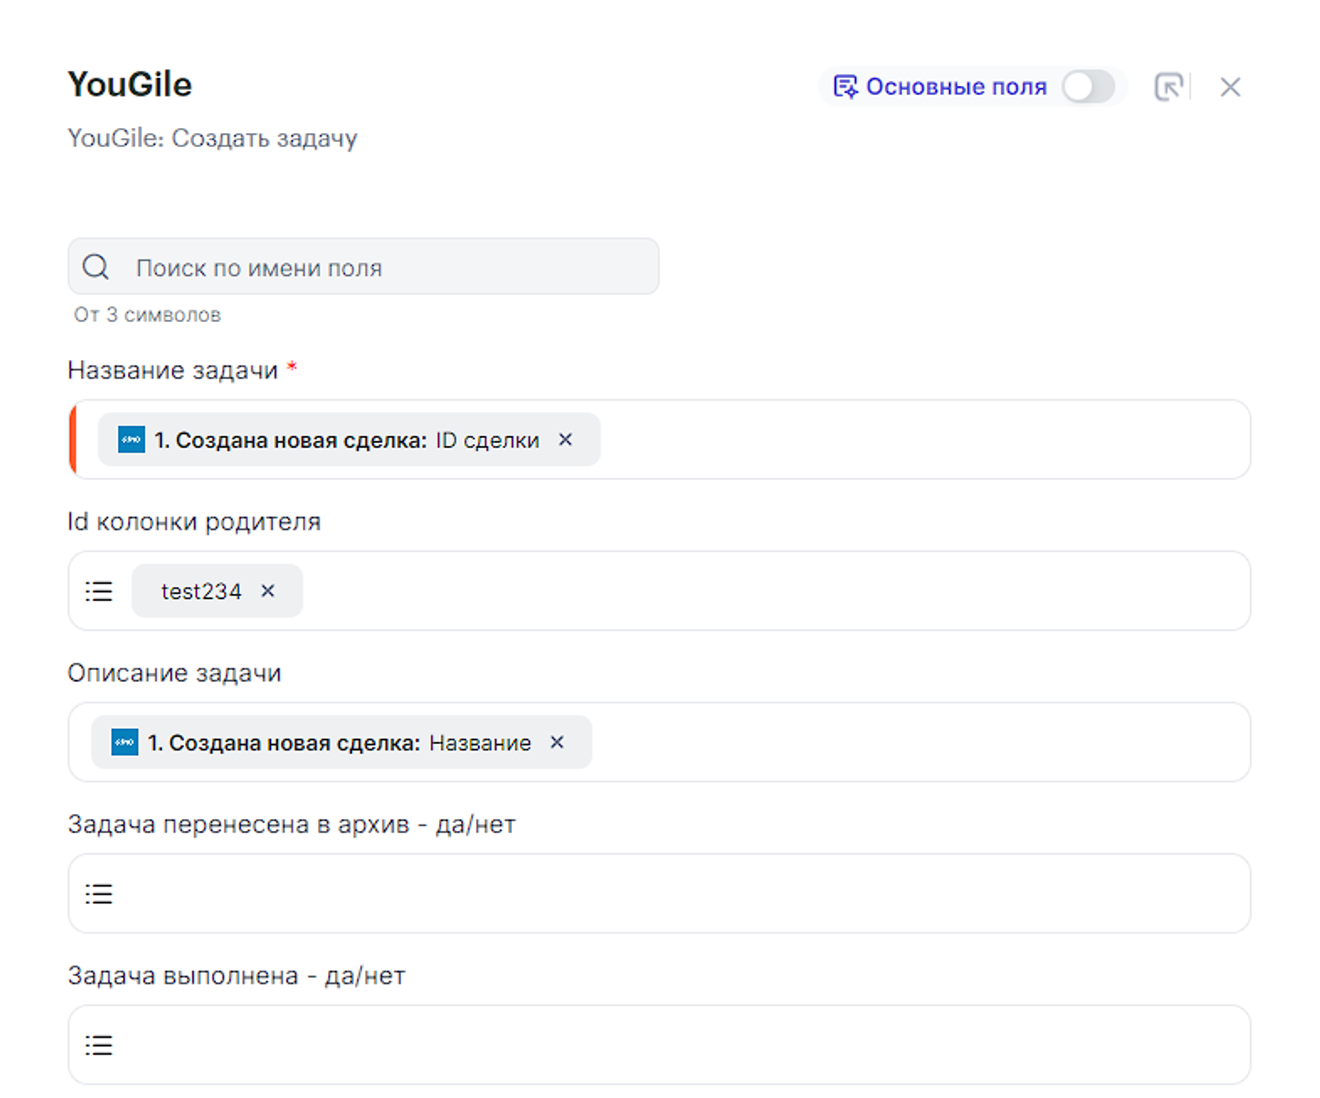Screen dimensions: 1320x1098
Task: Remove the ID сделки tag
Action: coord(566,439)
